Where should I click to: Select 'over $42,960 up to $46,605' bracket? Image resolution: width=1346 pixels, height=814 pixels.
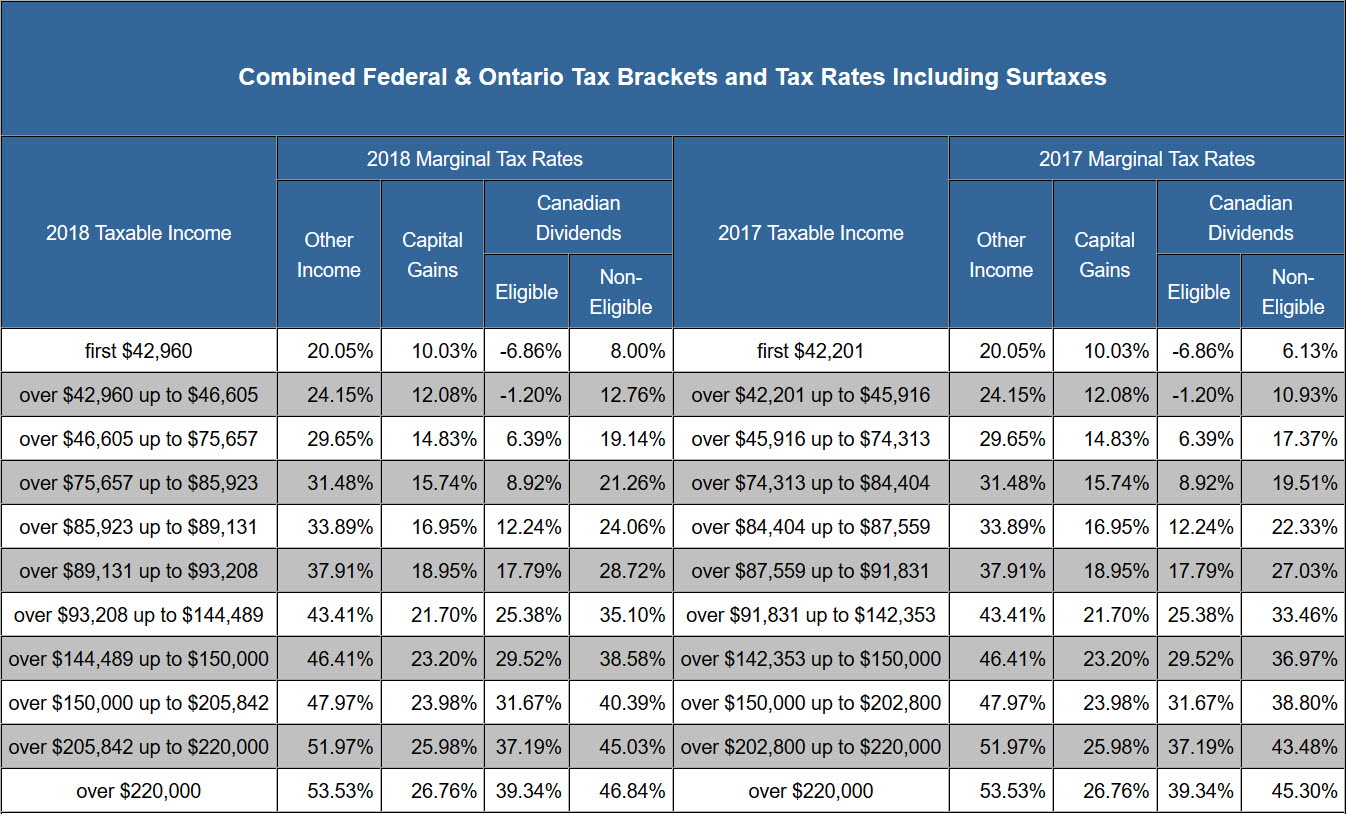pyautogui.click(x=138, y=394)
